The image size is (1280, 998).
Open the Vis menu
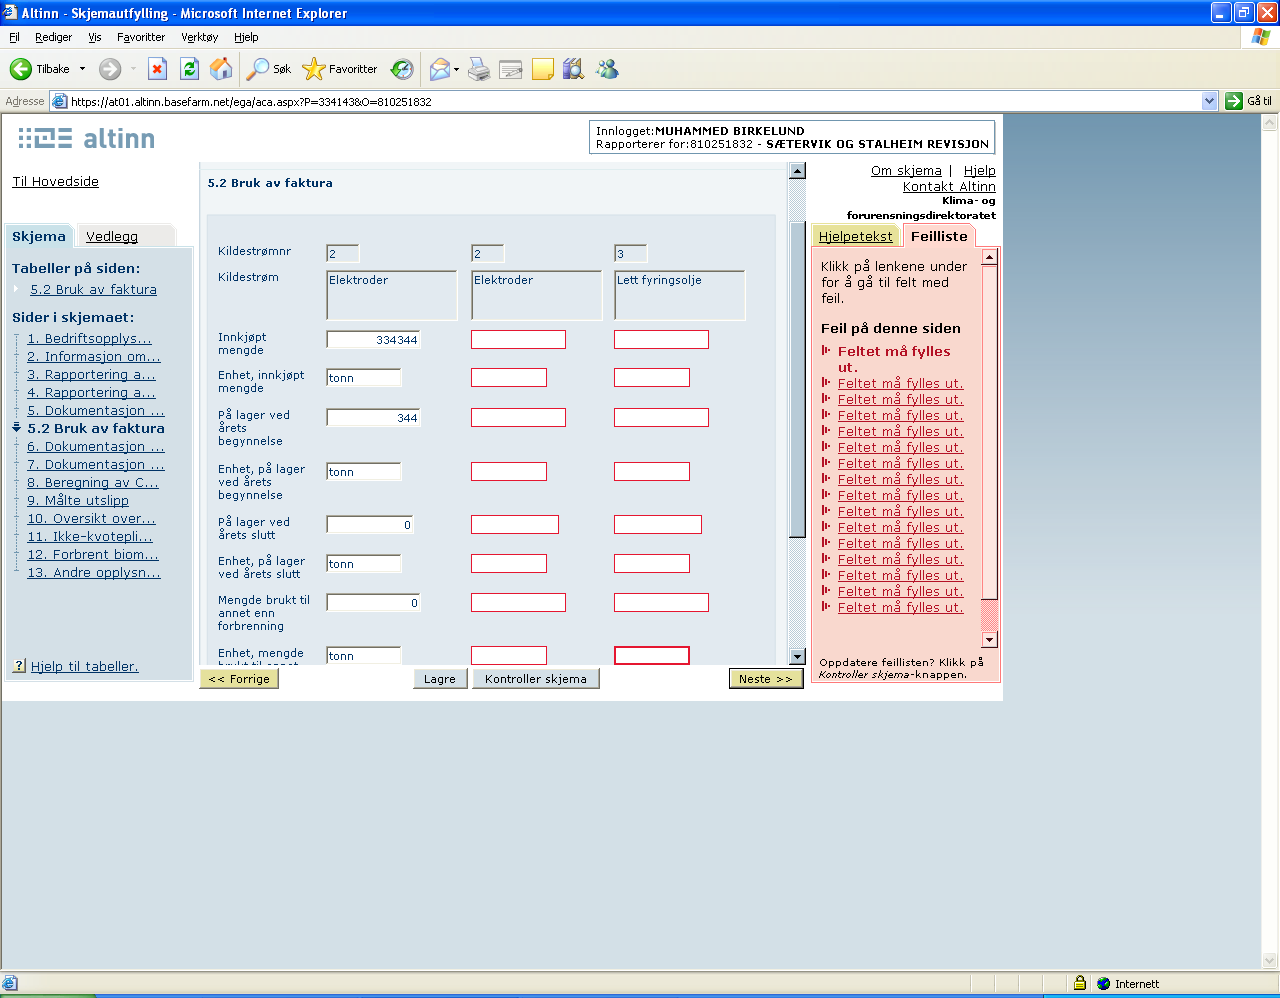(x=95, y=37)
